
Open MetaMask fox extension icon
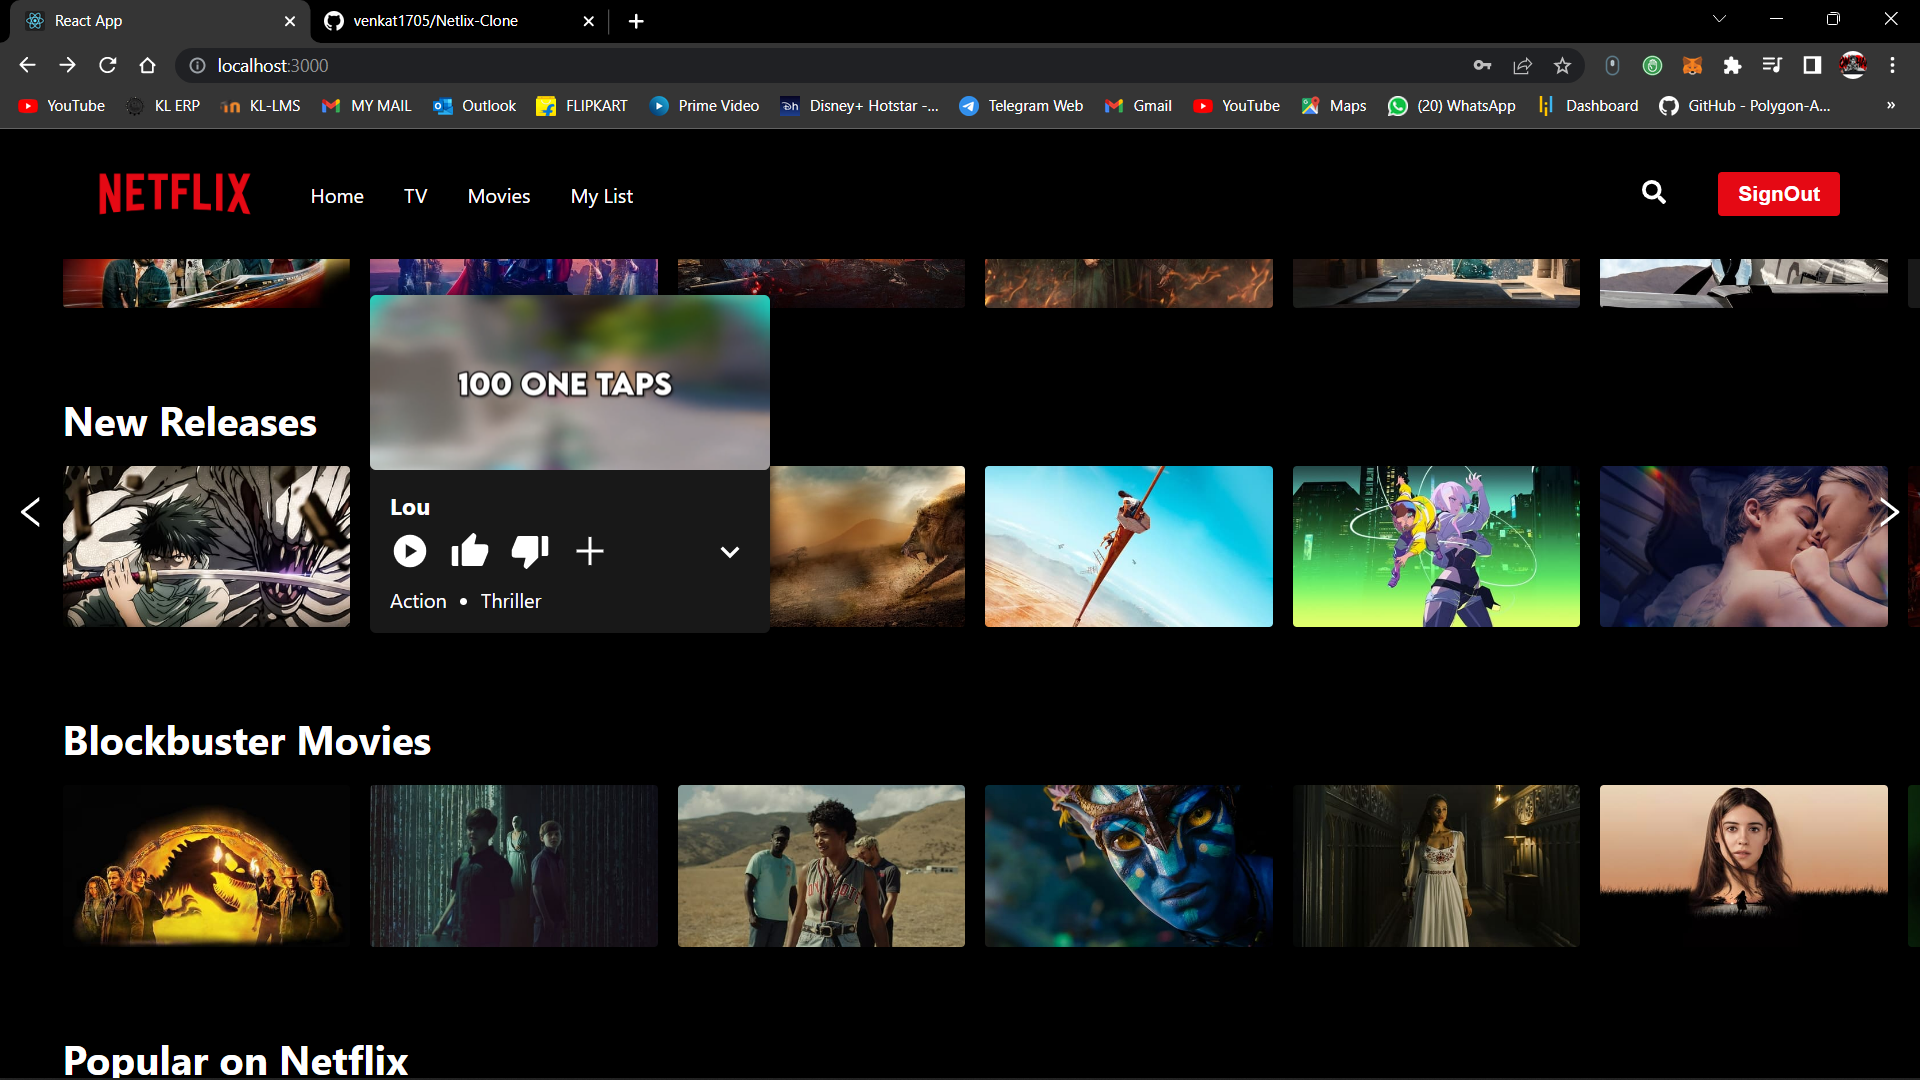[1692, 65]
